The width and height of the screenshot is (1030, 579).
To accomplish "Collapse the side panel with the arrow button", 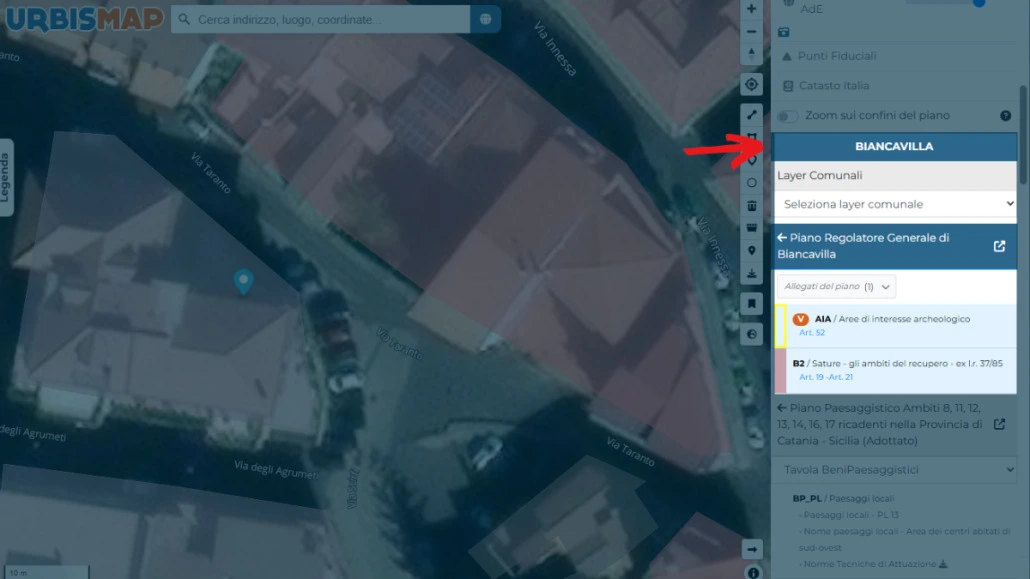I will pyautogui.click(x=751, y=549).
